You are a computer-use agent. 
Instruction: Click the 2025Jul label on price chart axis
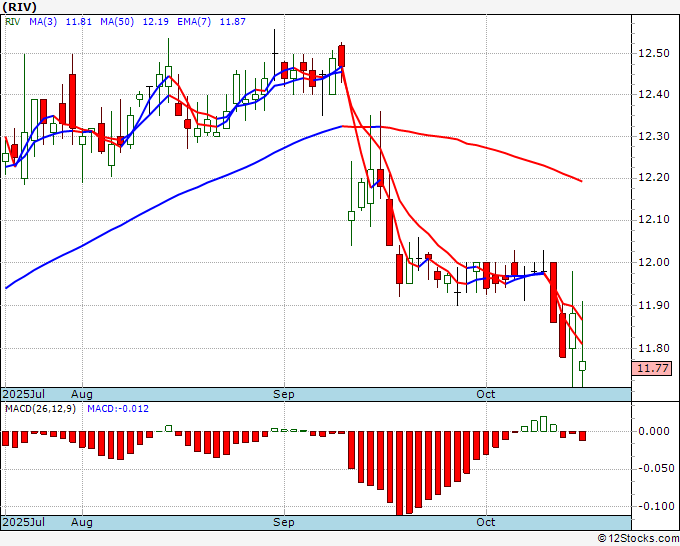click(24, 394)
